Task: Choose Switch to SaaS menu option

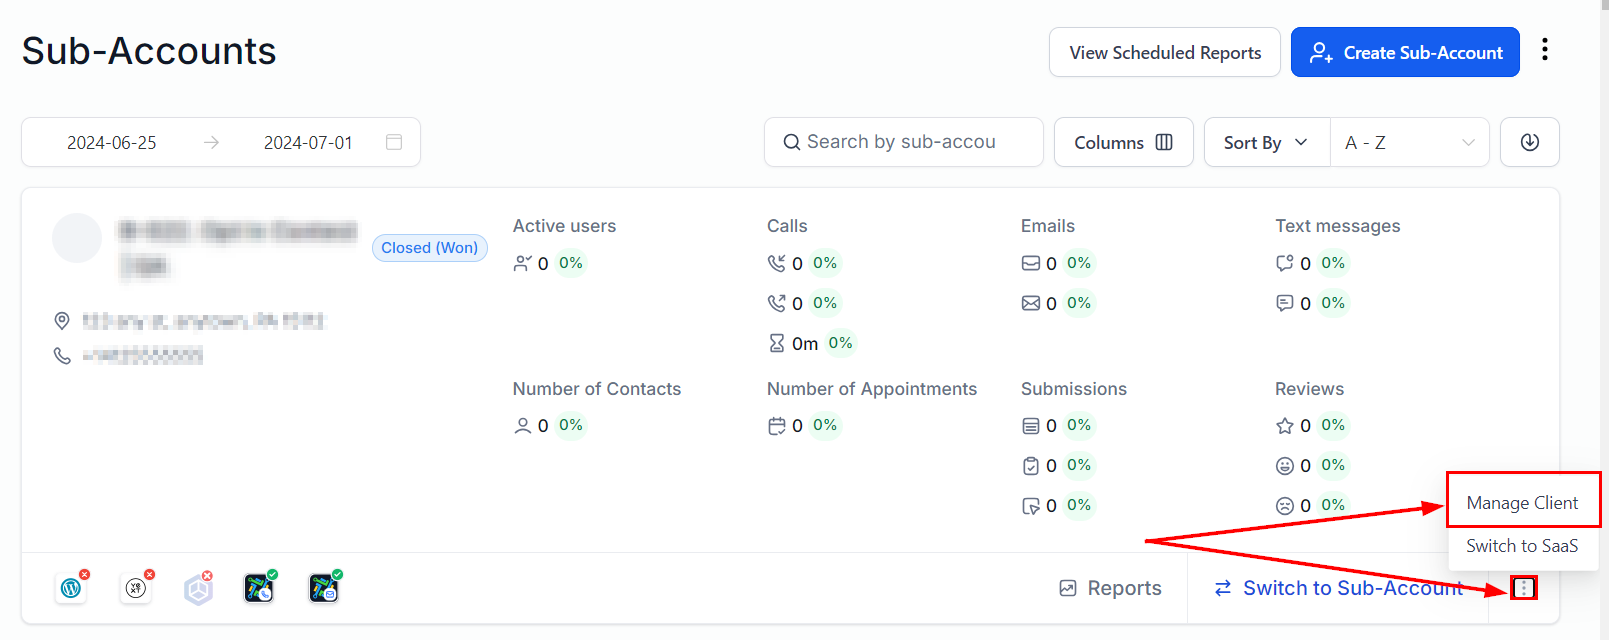Action: coord(1522,546)
